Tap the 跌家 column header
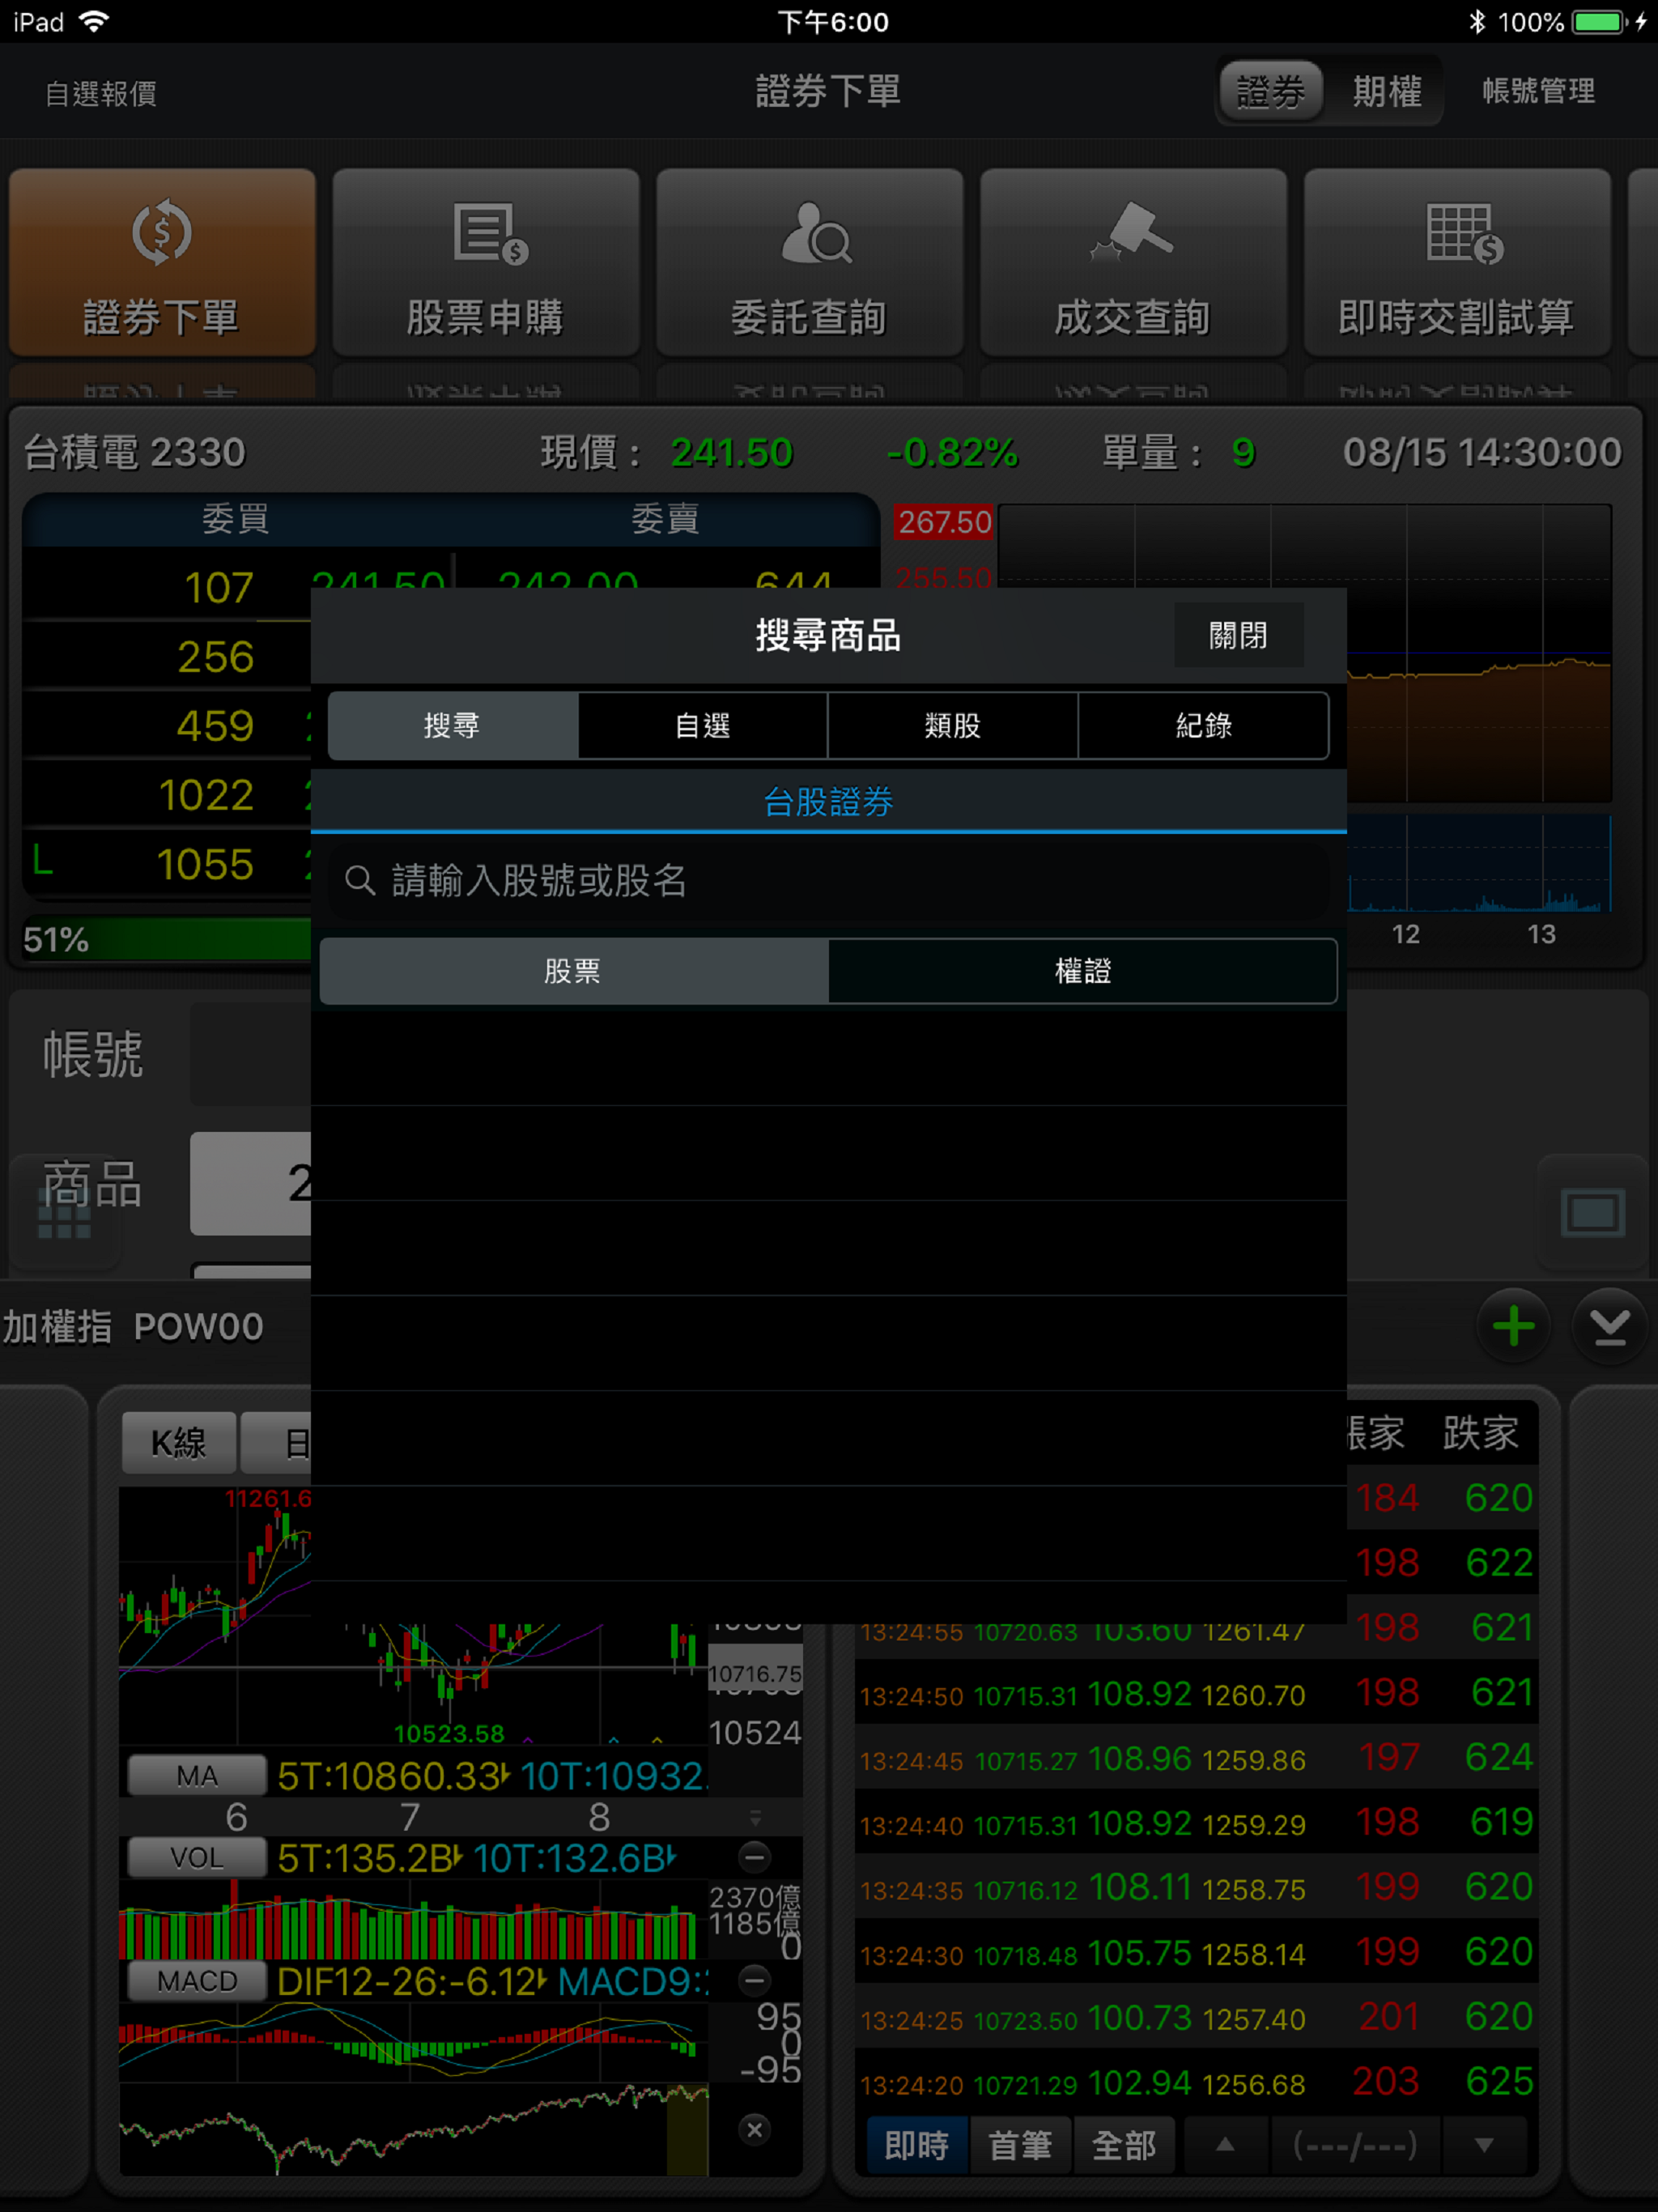 (x=1481, y=1433)
